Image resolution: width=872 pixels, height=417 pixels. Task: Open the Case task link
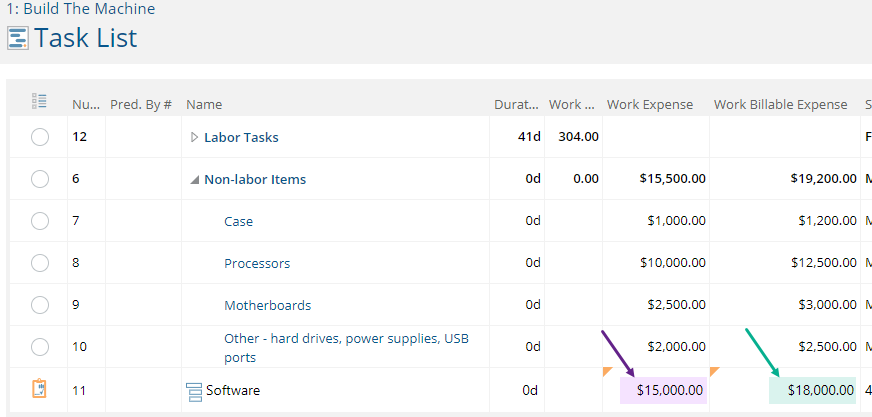pos(239,221)
